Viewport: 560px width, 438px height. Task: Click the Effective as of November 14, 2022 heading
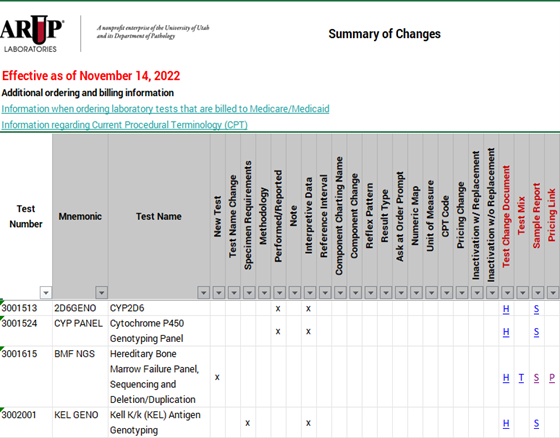(91, 76)
